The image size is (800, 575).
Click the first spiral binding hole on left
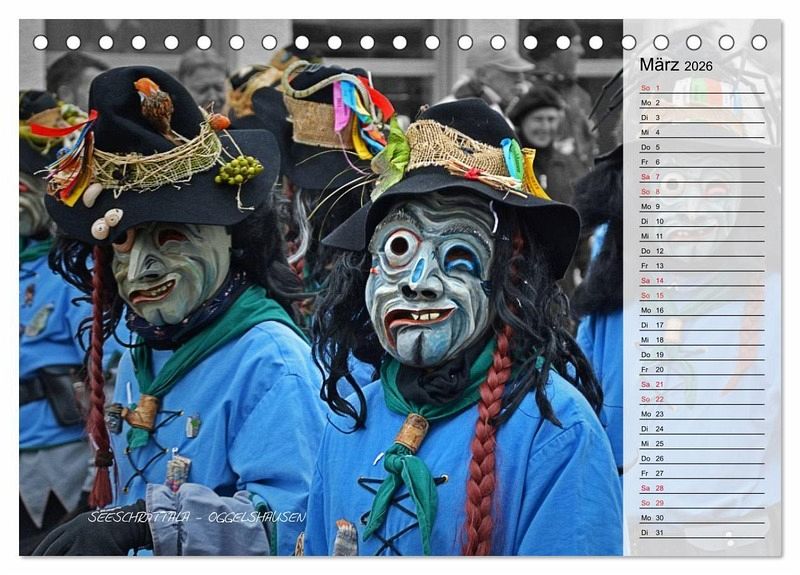coord(40,42)
